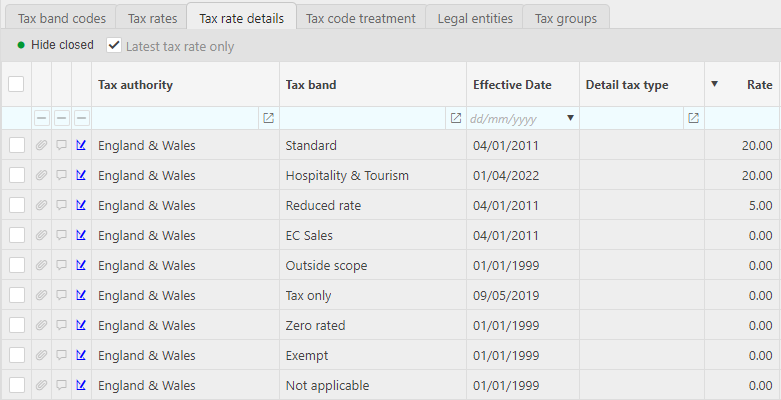Click the sort arrow on Rate column
The height and width of the screenshot is (400, 781).
click(714, 84)
